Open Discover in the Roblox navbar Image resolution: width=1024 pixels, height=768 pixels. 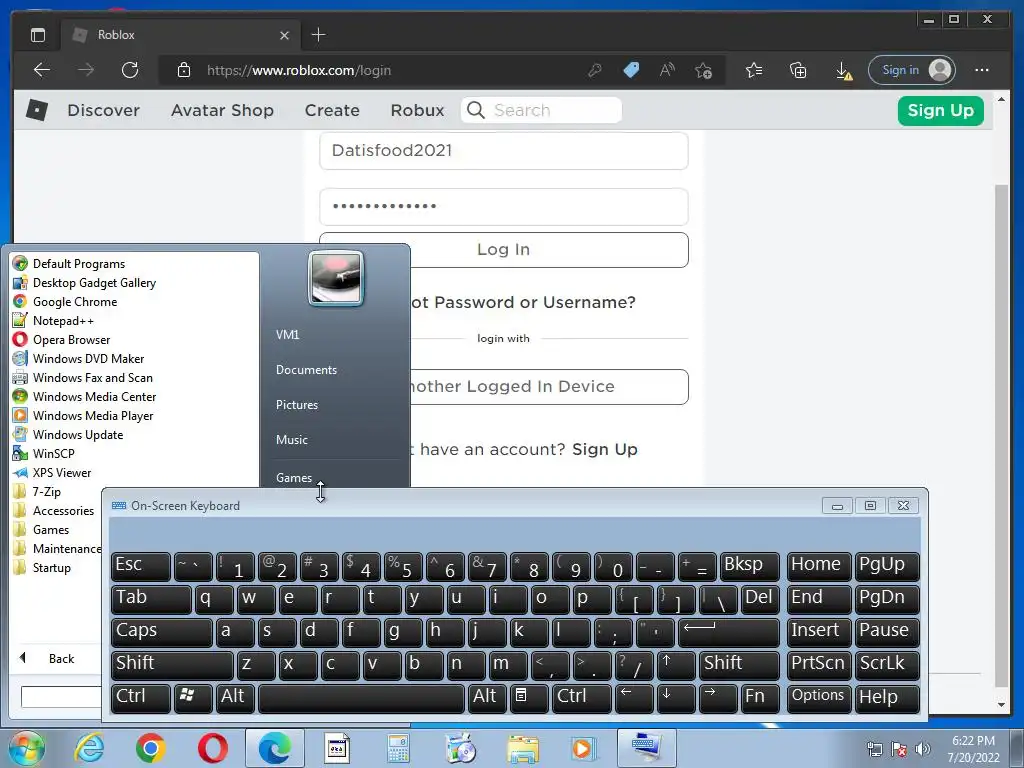point(103,110)
